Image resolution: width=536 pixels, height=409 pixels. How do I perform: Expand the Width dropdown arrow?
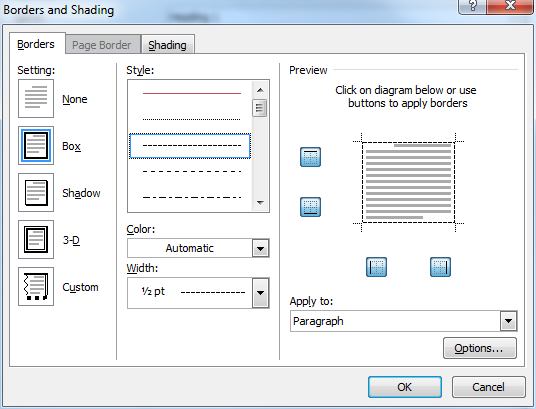(x=260, y=293)
